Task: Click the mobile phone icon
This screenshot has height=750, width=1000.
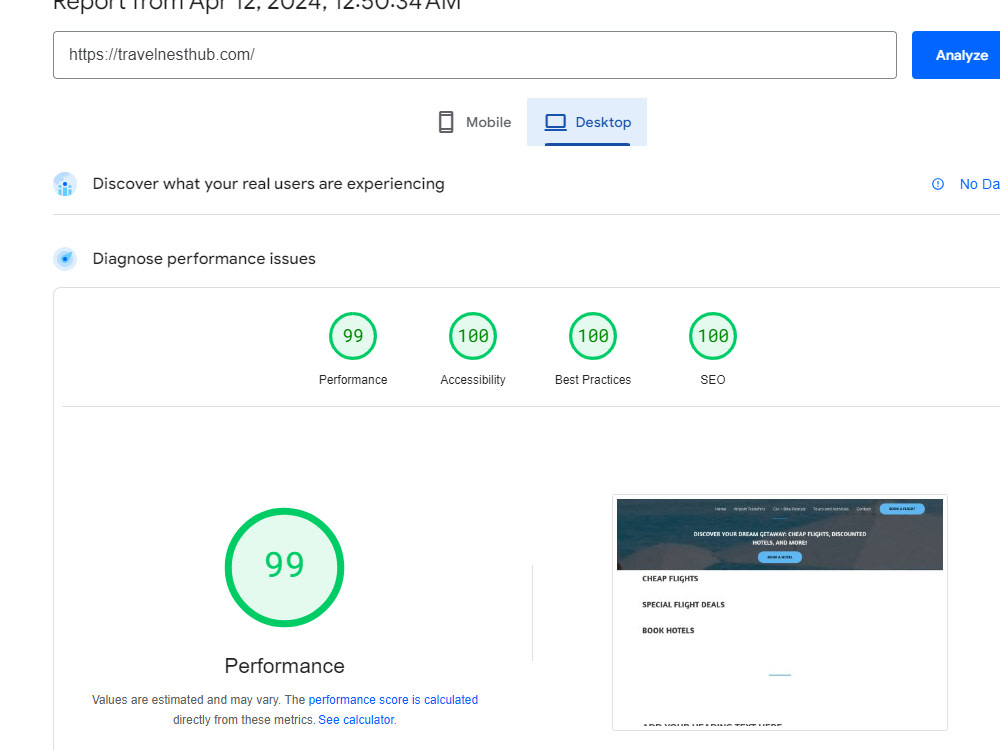Action: (x=446, y=122)
